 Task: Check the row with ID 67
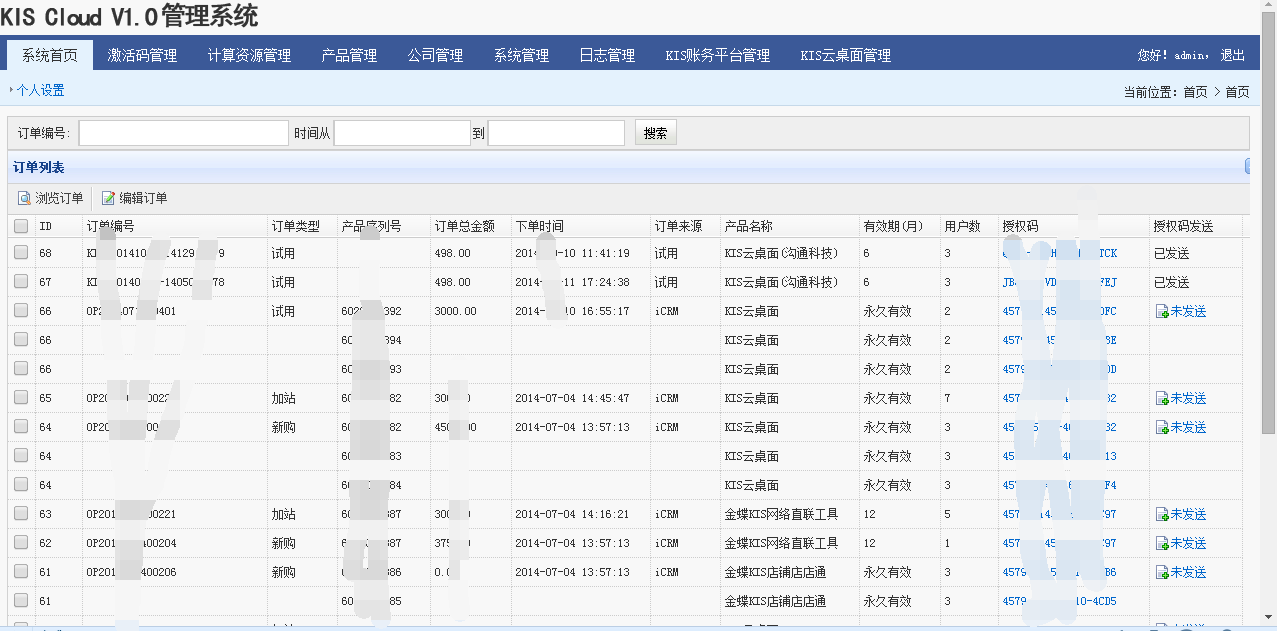click(x=21, y=282)
